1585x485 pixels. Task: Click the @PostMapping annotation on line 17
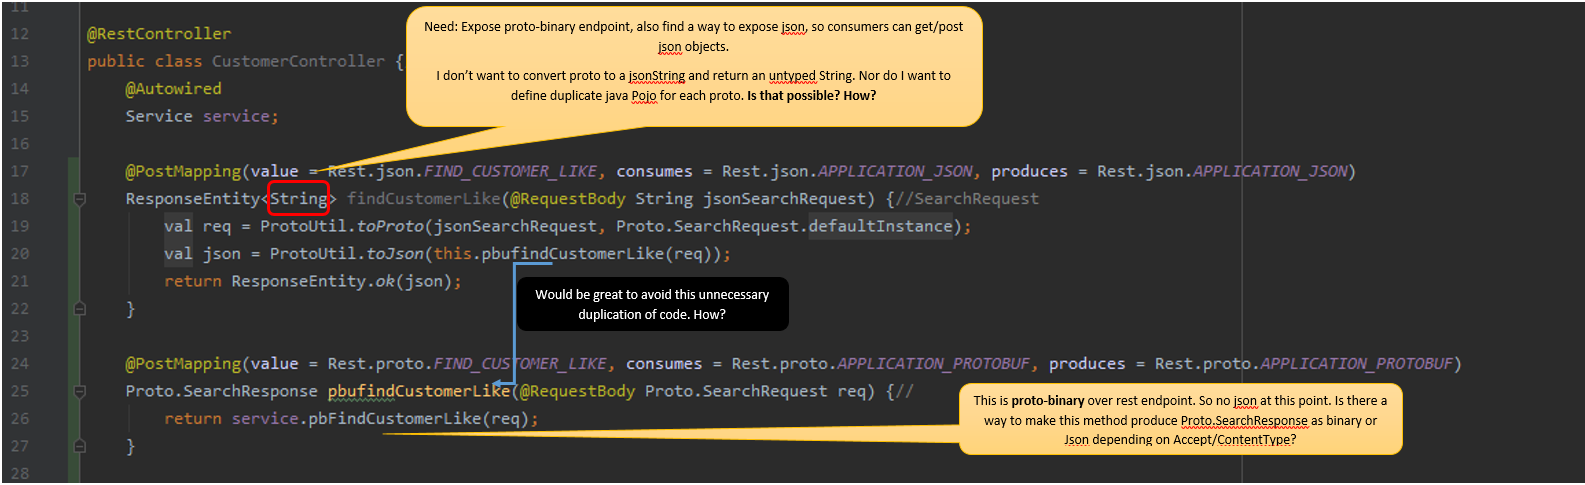(x=183, y=171)
